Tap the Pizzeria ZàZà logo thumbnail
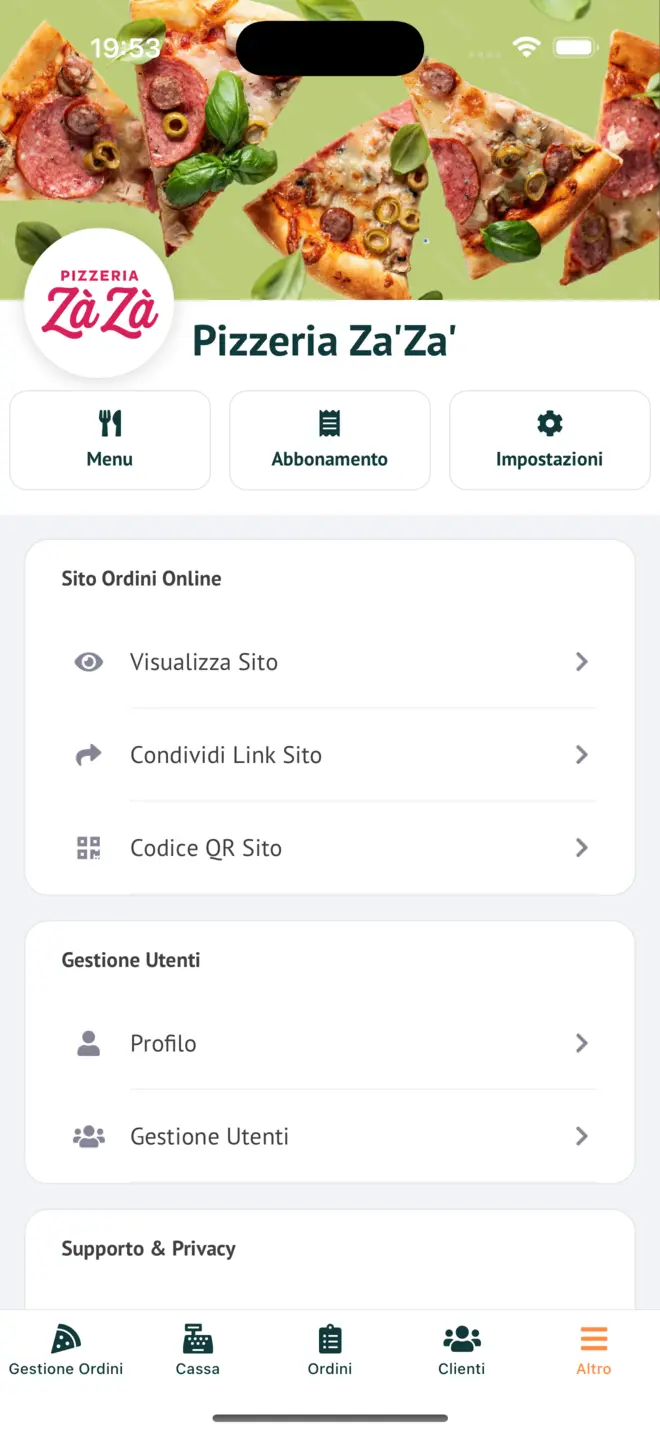Screen dimensions: 660x1434 pos(99,303)
